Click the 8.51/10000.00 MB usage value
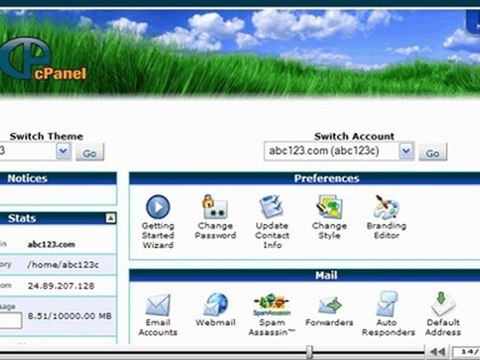 tap(69, 316)
